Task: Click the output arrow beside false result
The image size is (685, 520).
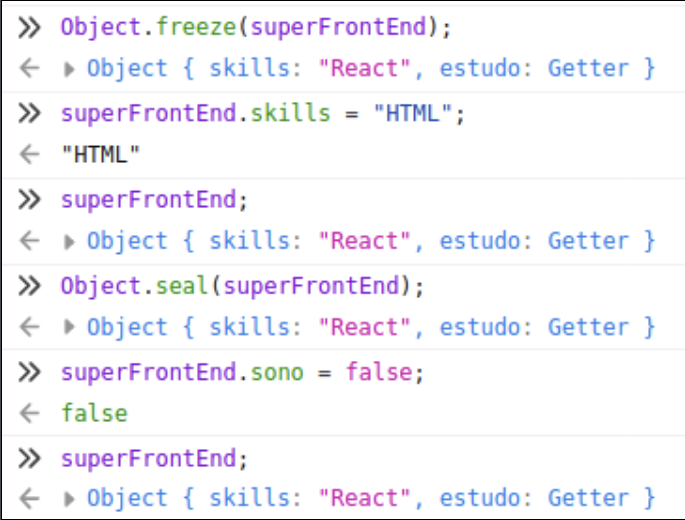Action: (x=30, y=413)
